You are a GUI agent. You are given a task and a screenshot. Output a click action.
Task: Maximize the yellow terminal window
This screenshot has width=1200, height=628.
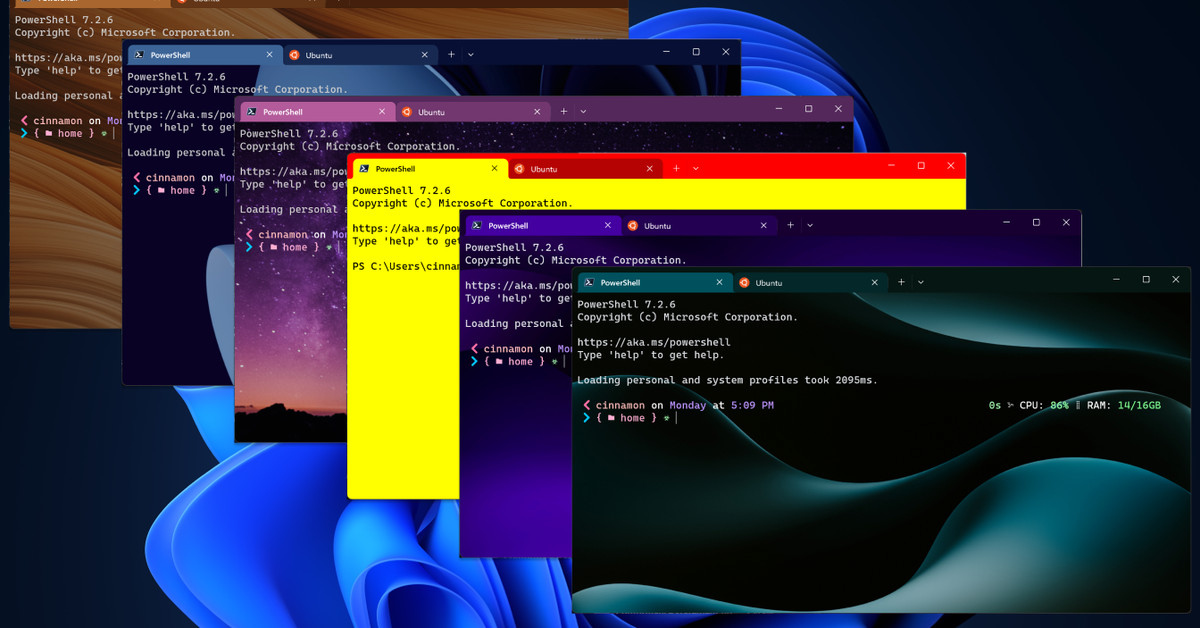click(921, 165)
